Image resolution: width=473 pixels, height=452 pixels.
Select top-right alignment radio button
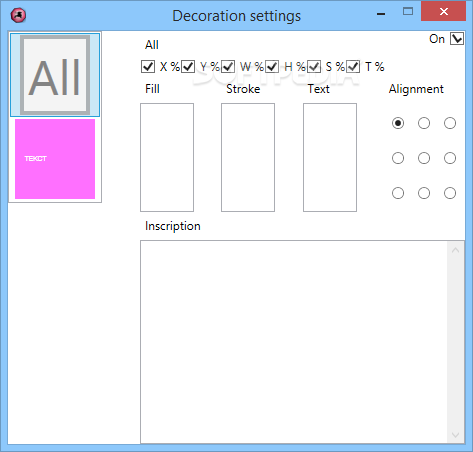(450, 123)
